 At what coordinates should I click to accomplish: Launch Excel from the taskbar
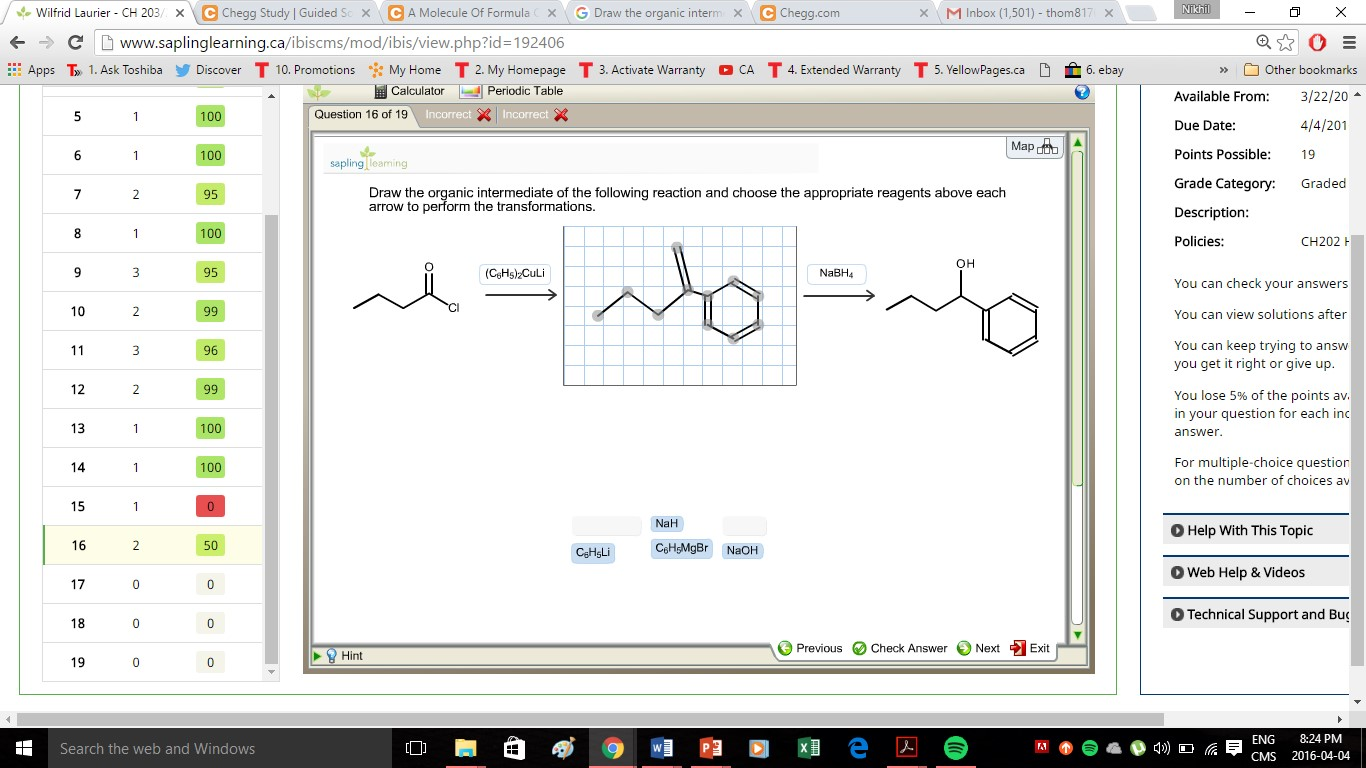(x=809, y=746)
